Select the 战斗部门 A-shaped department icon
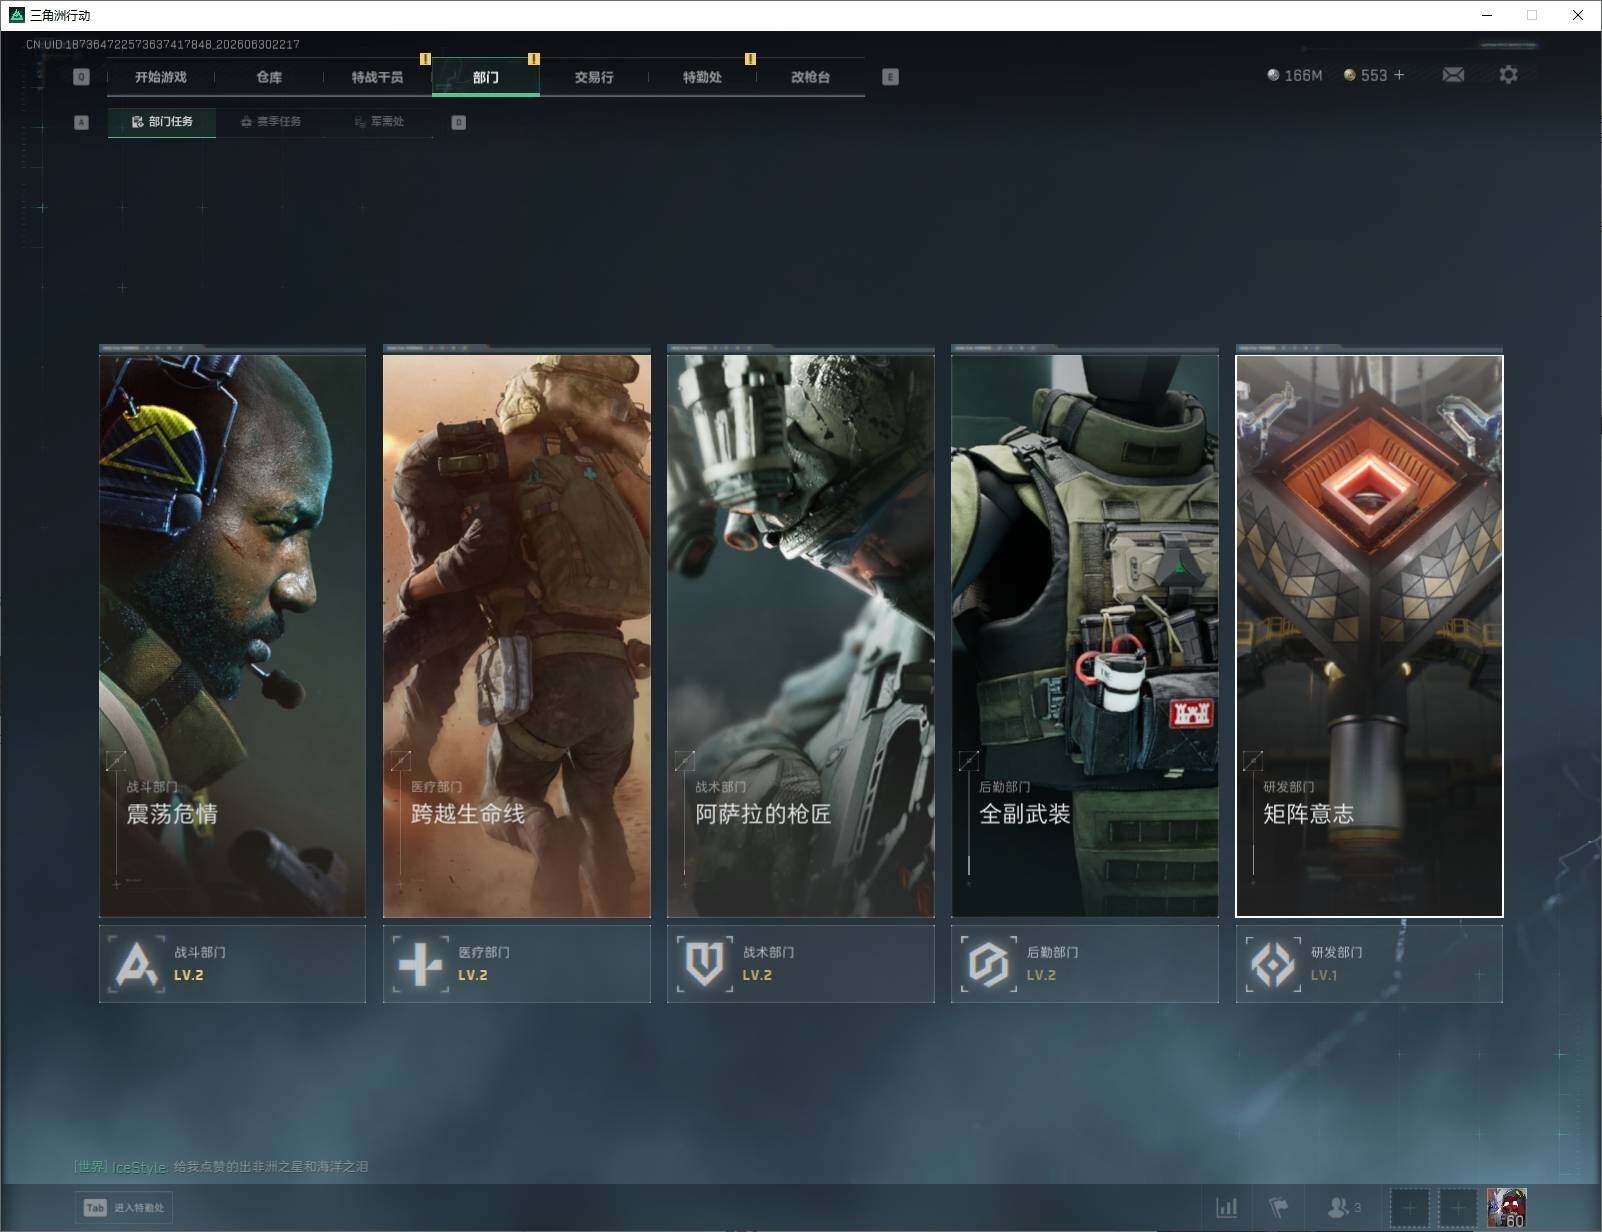The image size is (1602, 1232). (x=136, y=964)
